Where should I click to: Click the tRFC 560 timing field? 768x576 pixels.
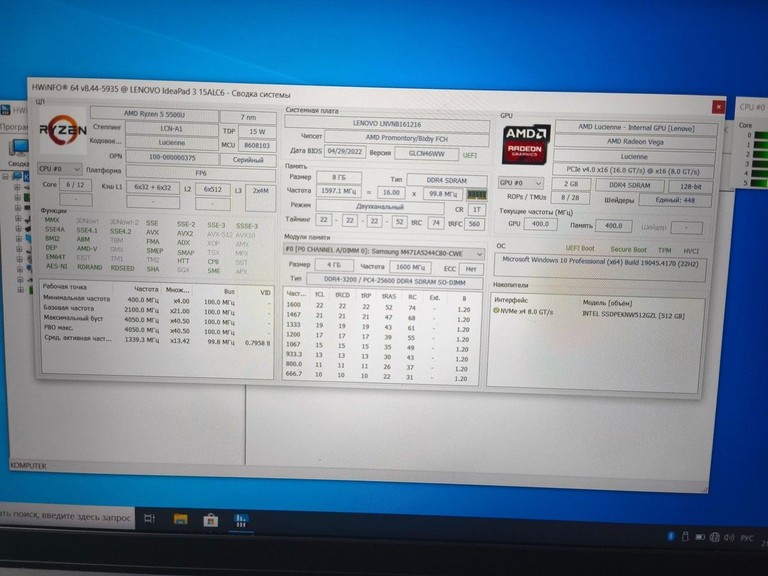coord(474,224)
